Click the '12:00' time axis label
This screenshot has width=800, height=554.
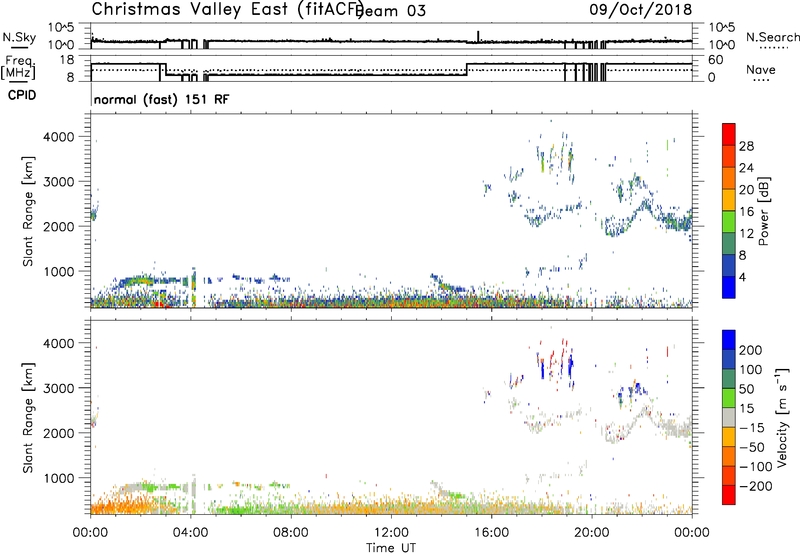tap(391, 533)
